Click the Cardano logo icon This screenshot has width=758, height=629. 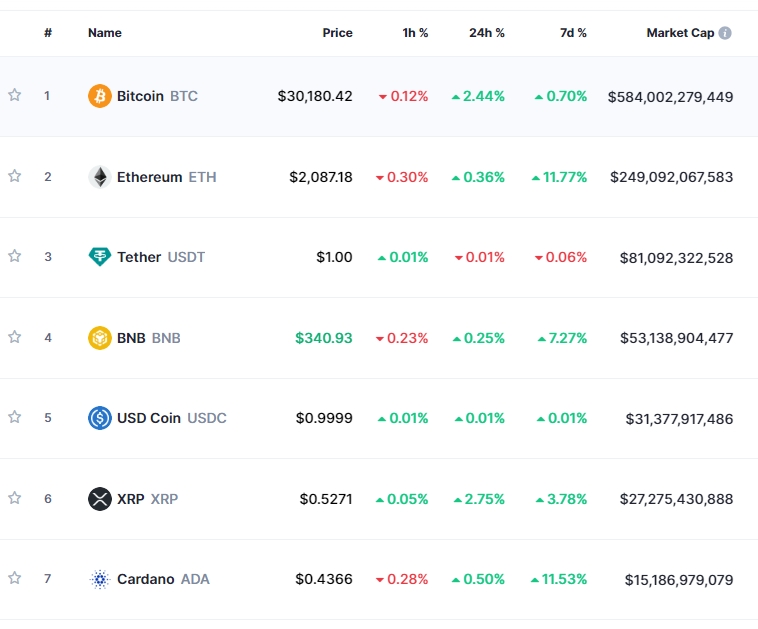coord(100,579)
